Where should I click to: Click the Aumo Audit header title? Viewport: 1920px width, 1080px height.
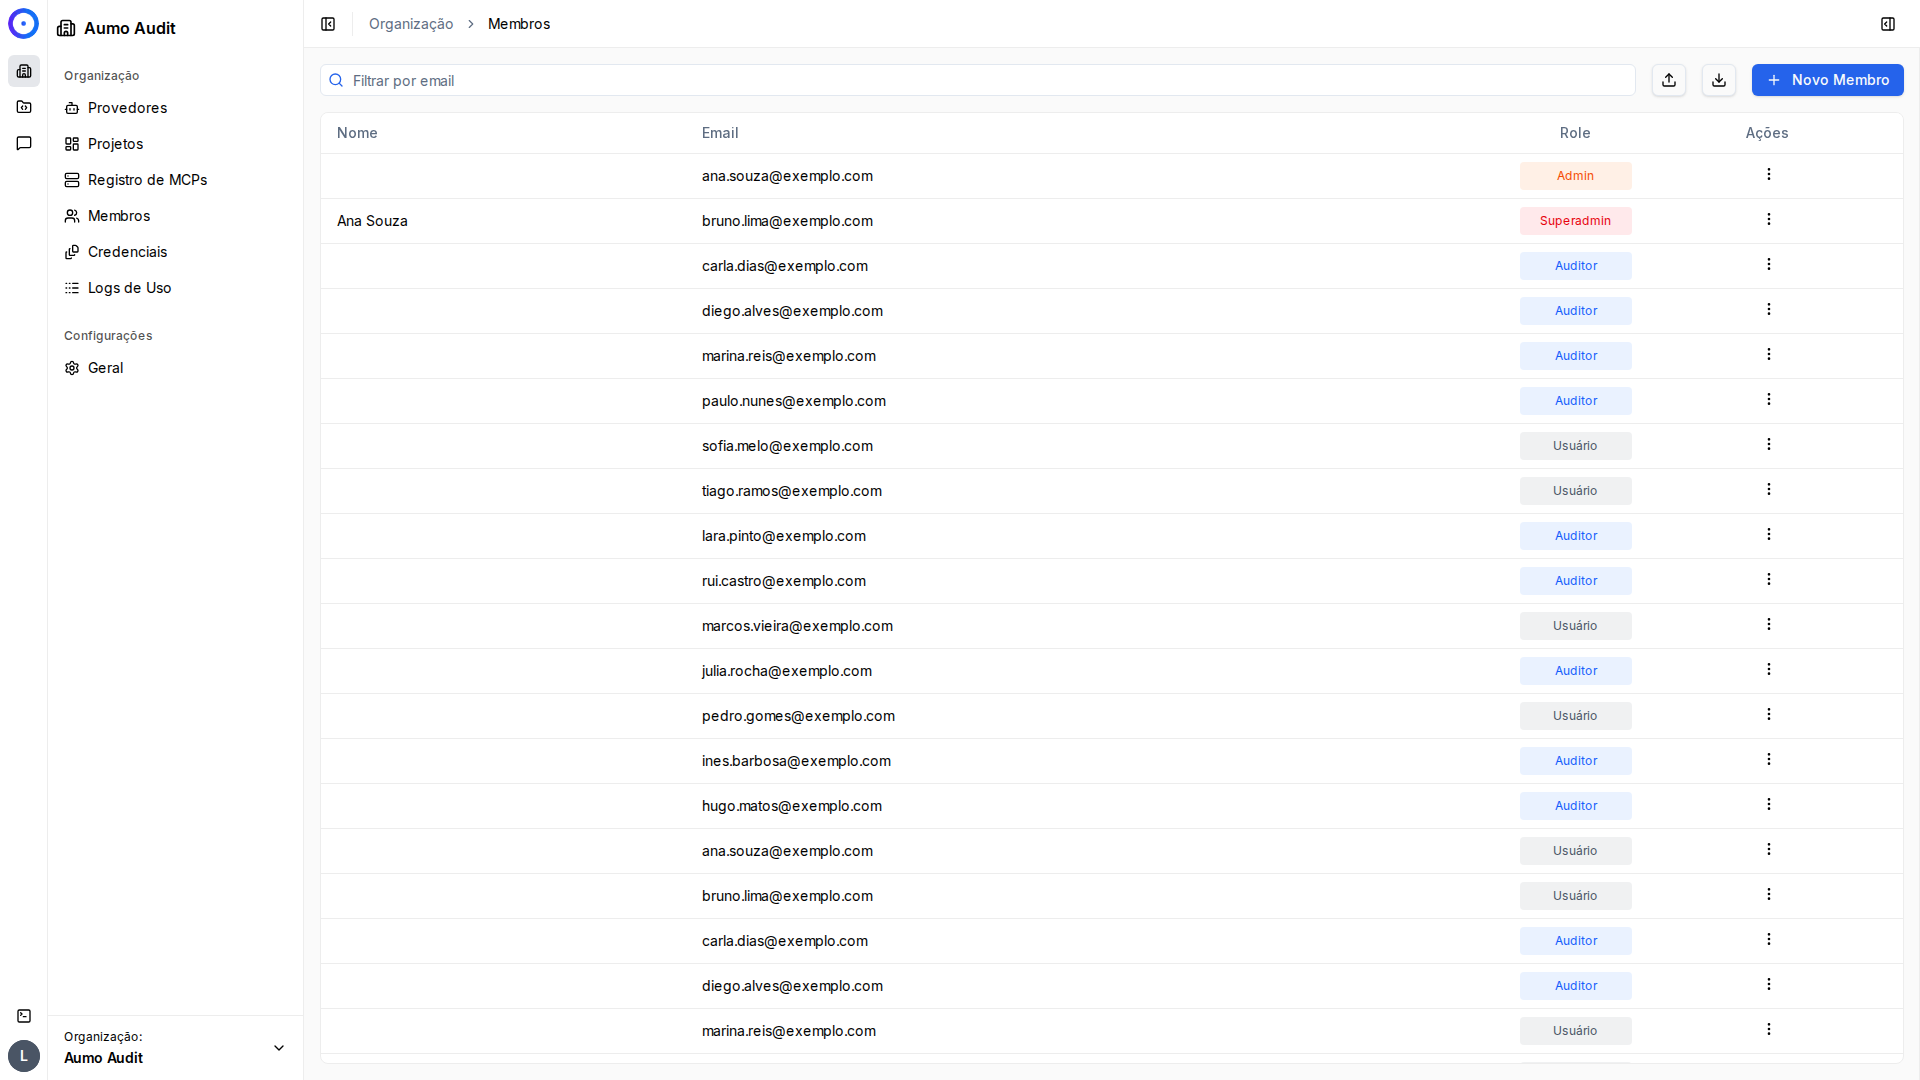(130, 28)
